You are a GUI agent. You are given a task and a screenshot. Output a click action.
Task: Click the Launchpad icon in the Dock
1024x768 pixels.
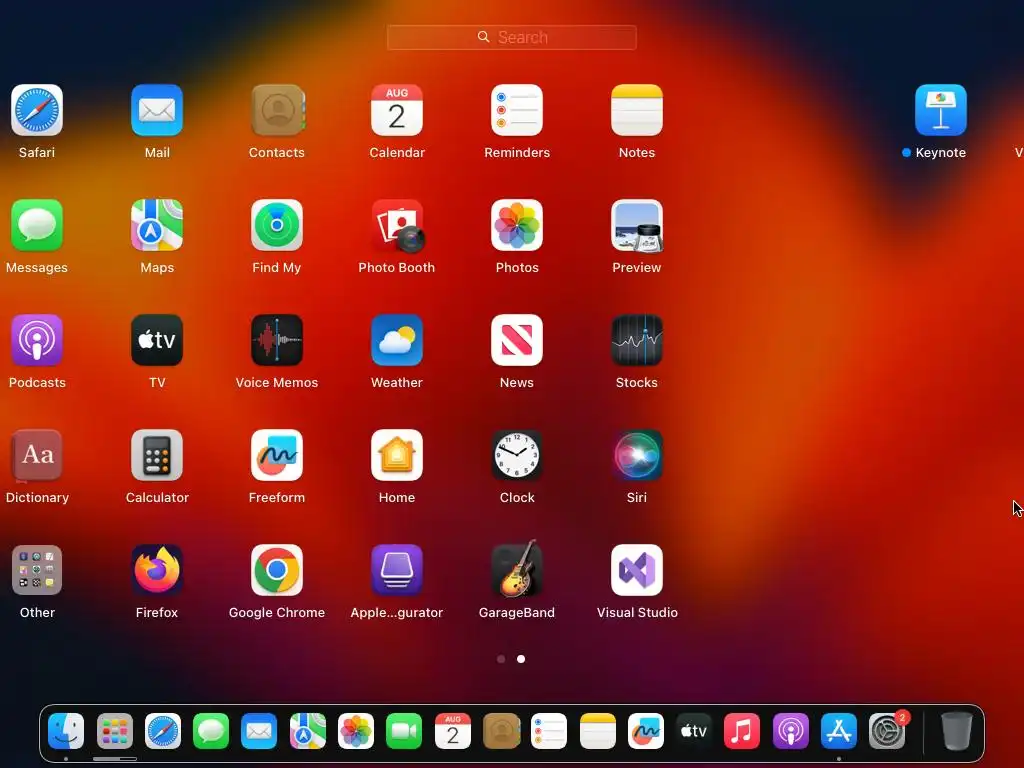[x=115, y=731]
